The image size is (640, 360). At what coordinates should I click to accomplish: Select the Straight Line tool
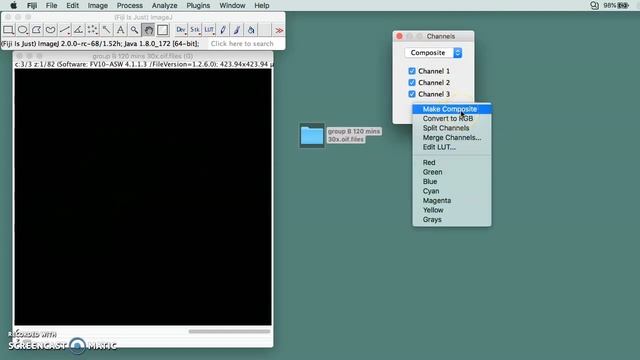[64, 30]
